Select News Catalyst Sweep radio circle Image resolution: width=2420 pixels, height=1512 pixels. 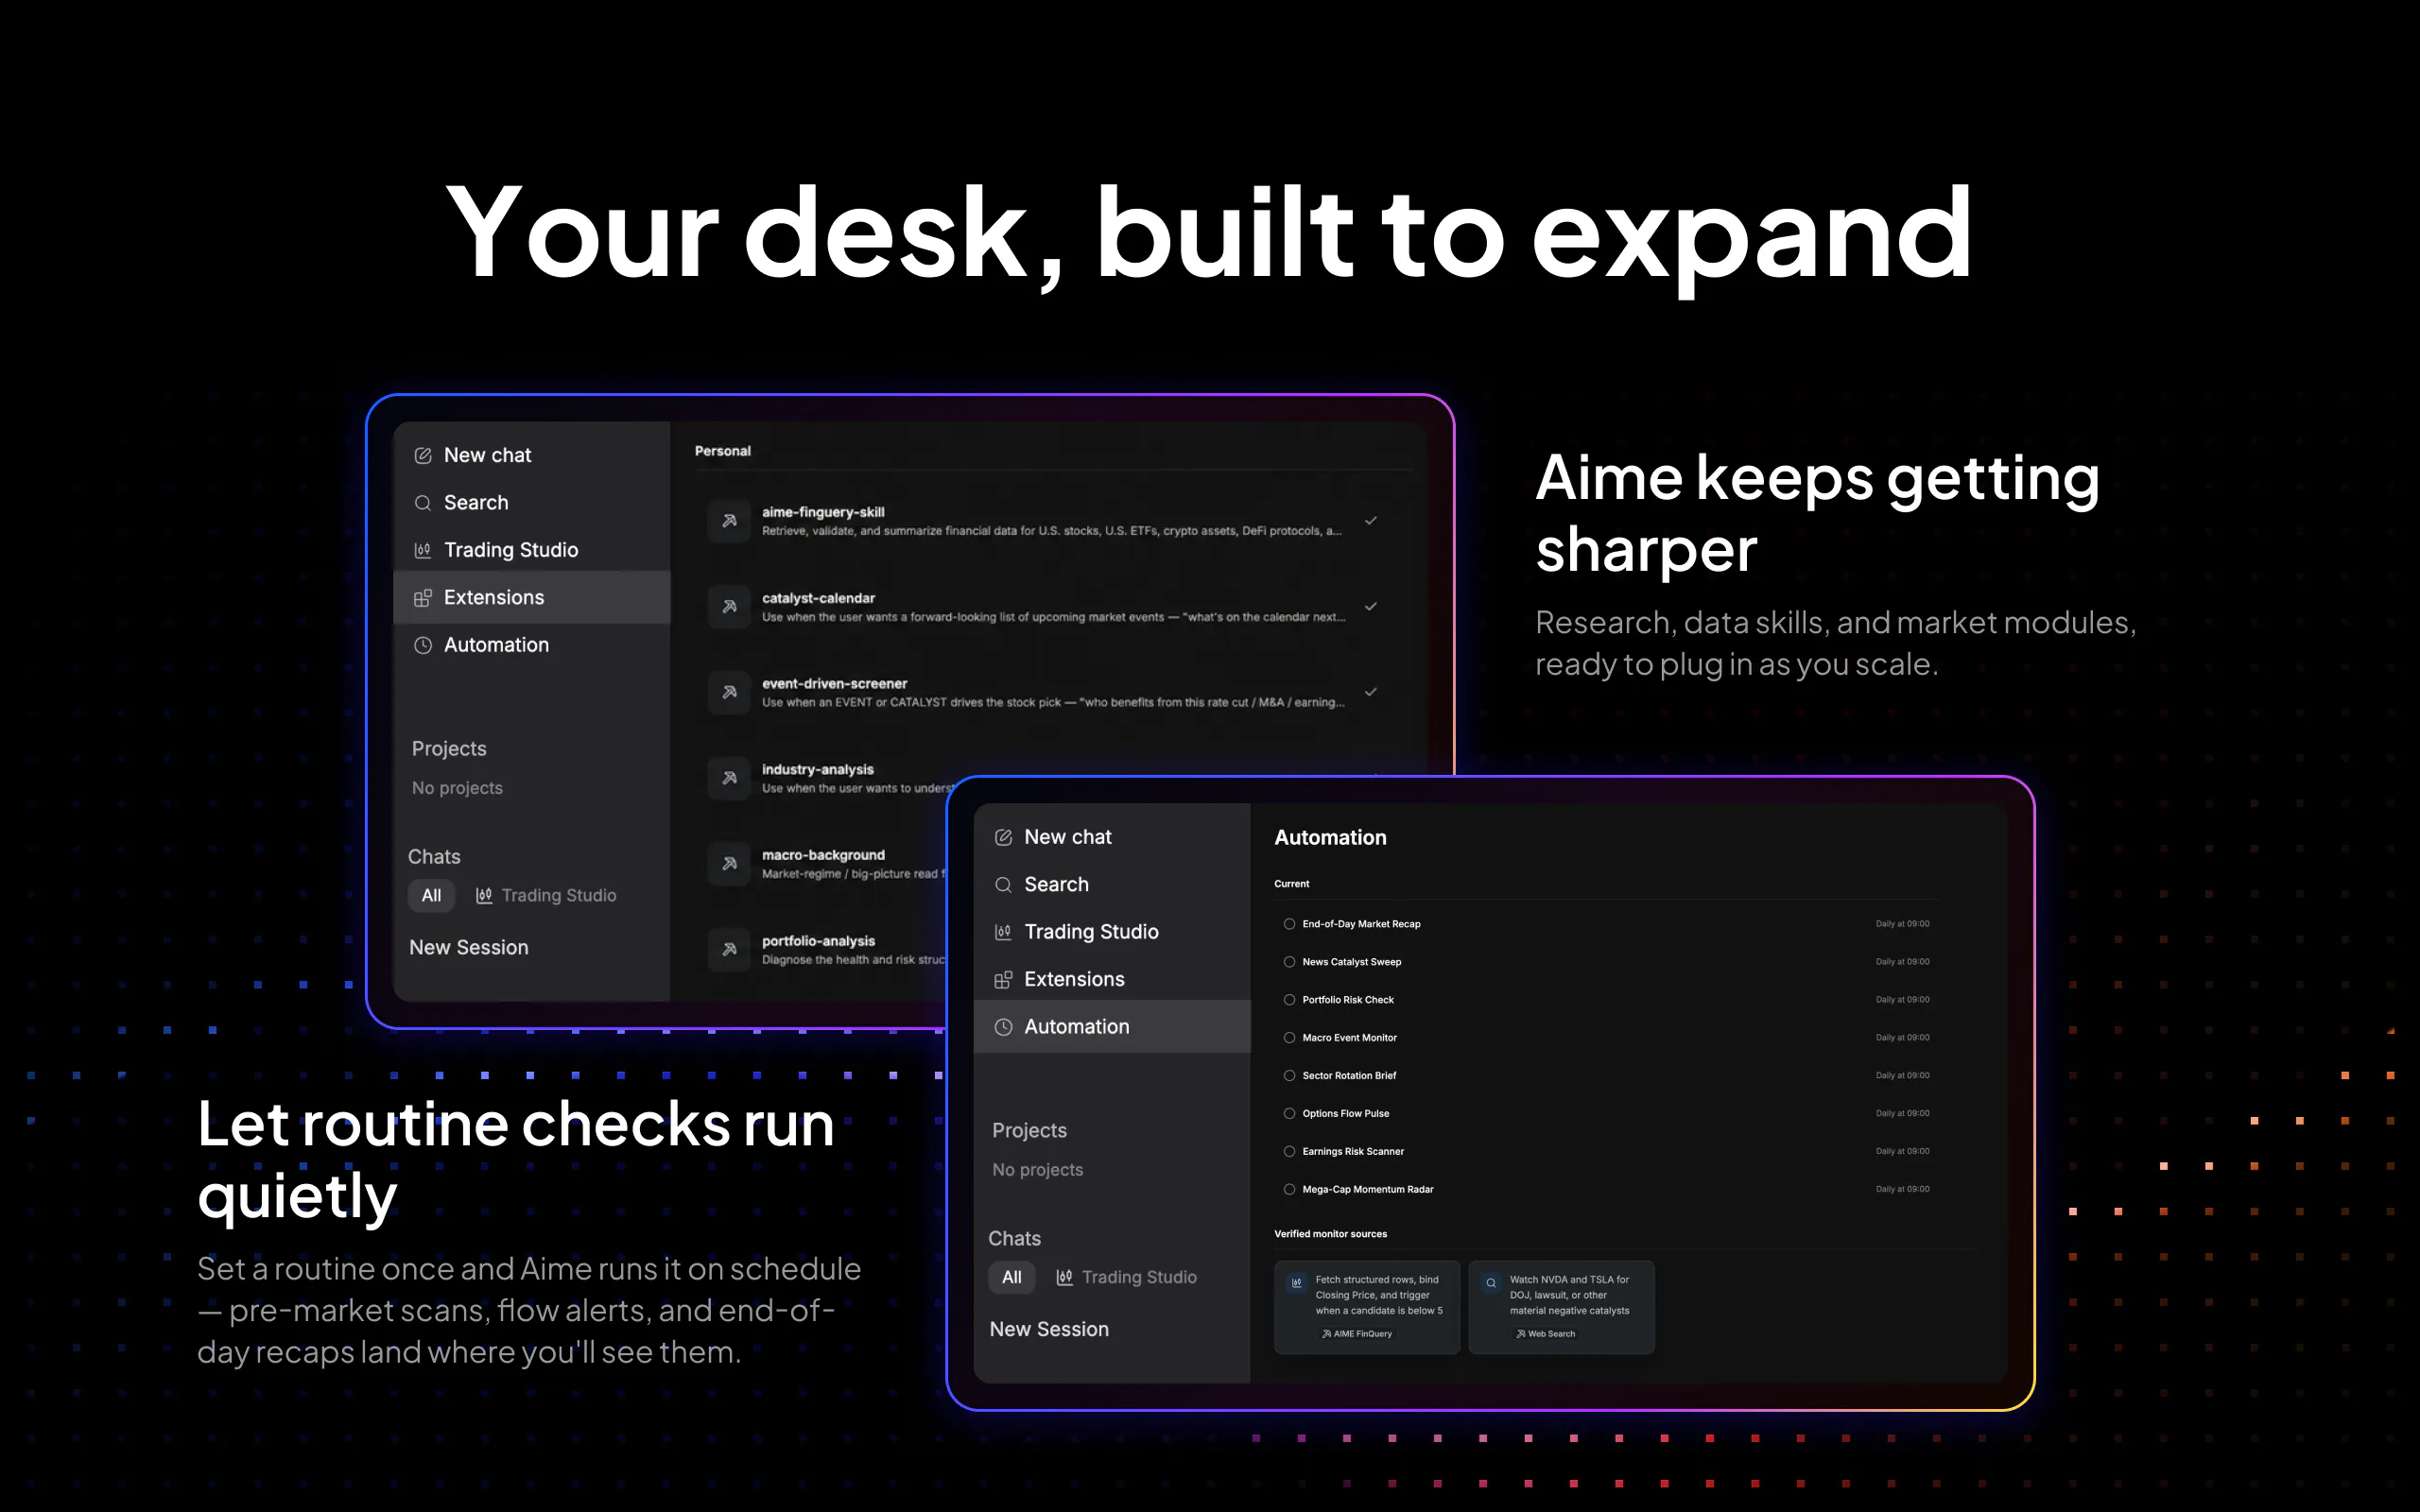1289,962
